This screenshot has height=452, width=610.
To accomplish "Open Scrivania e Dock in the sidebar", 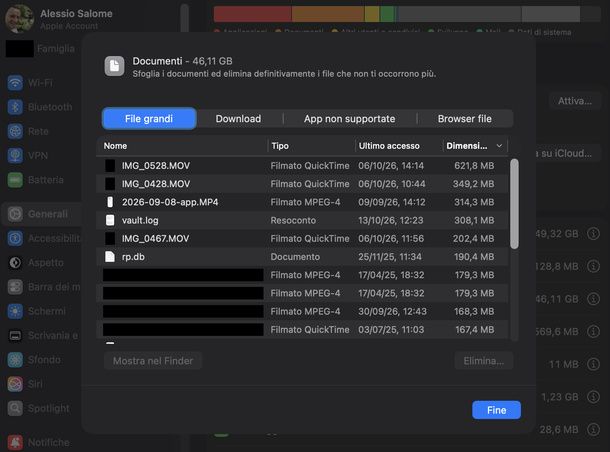I will (x=43, y=335).
